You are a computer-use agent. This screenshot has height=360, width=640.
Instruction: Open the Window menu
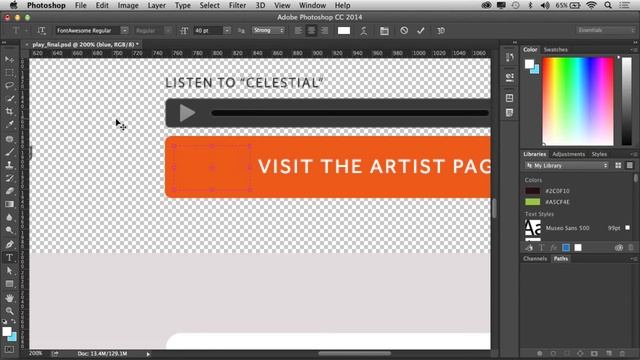click(312, 5)
